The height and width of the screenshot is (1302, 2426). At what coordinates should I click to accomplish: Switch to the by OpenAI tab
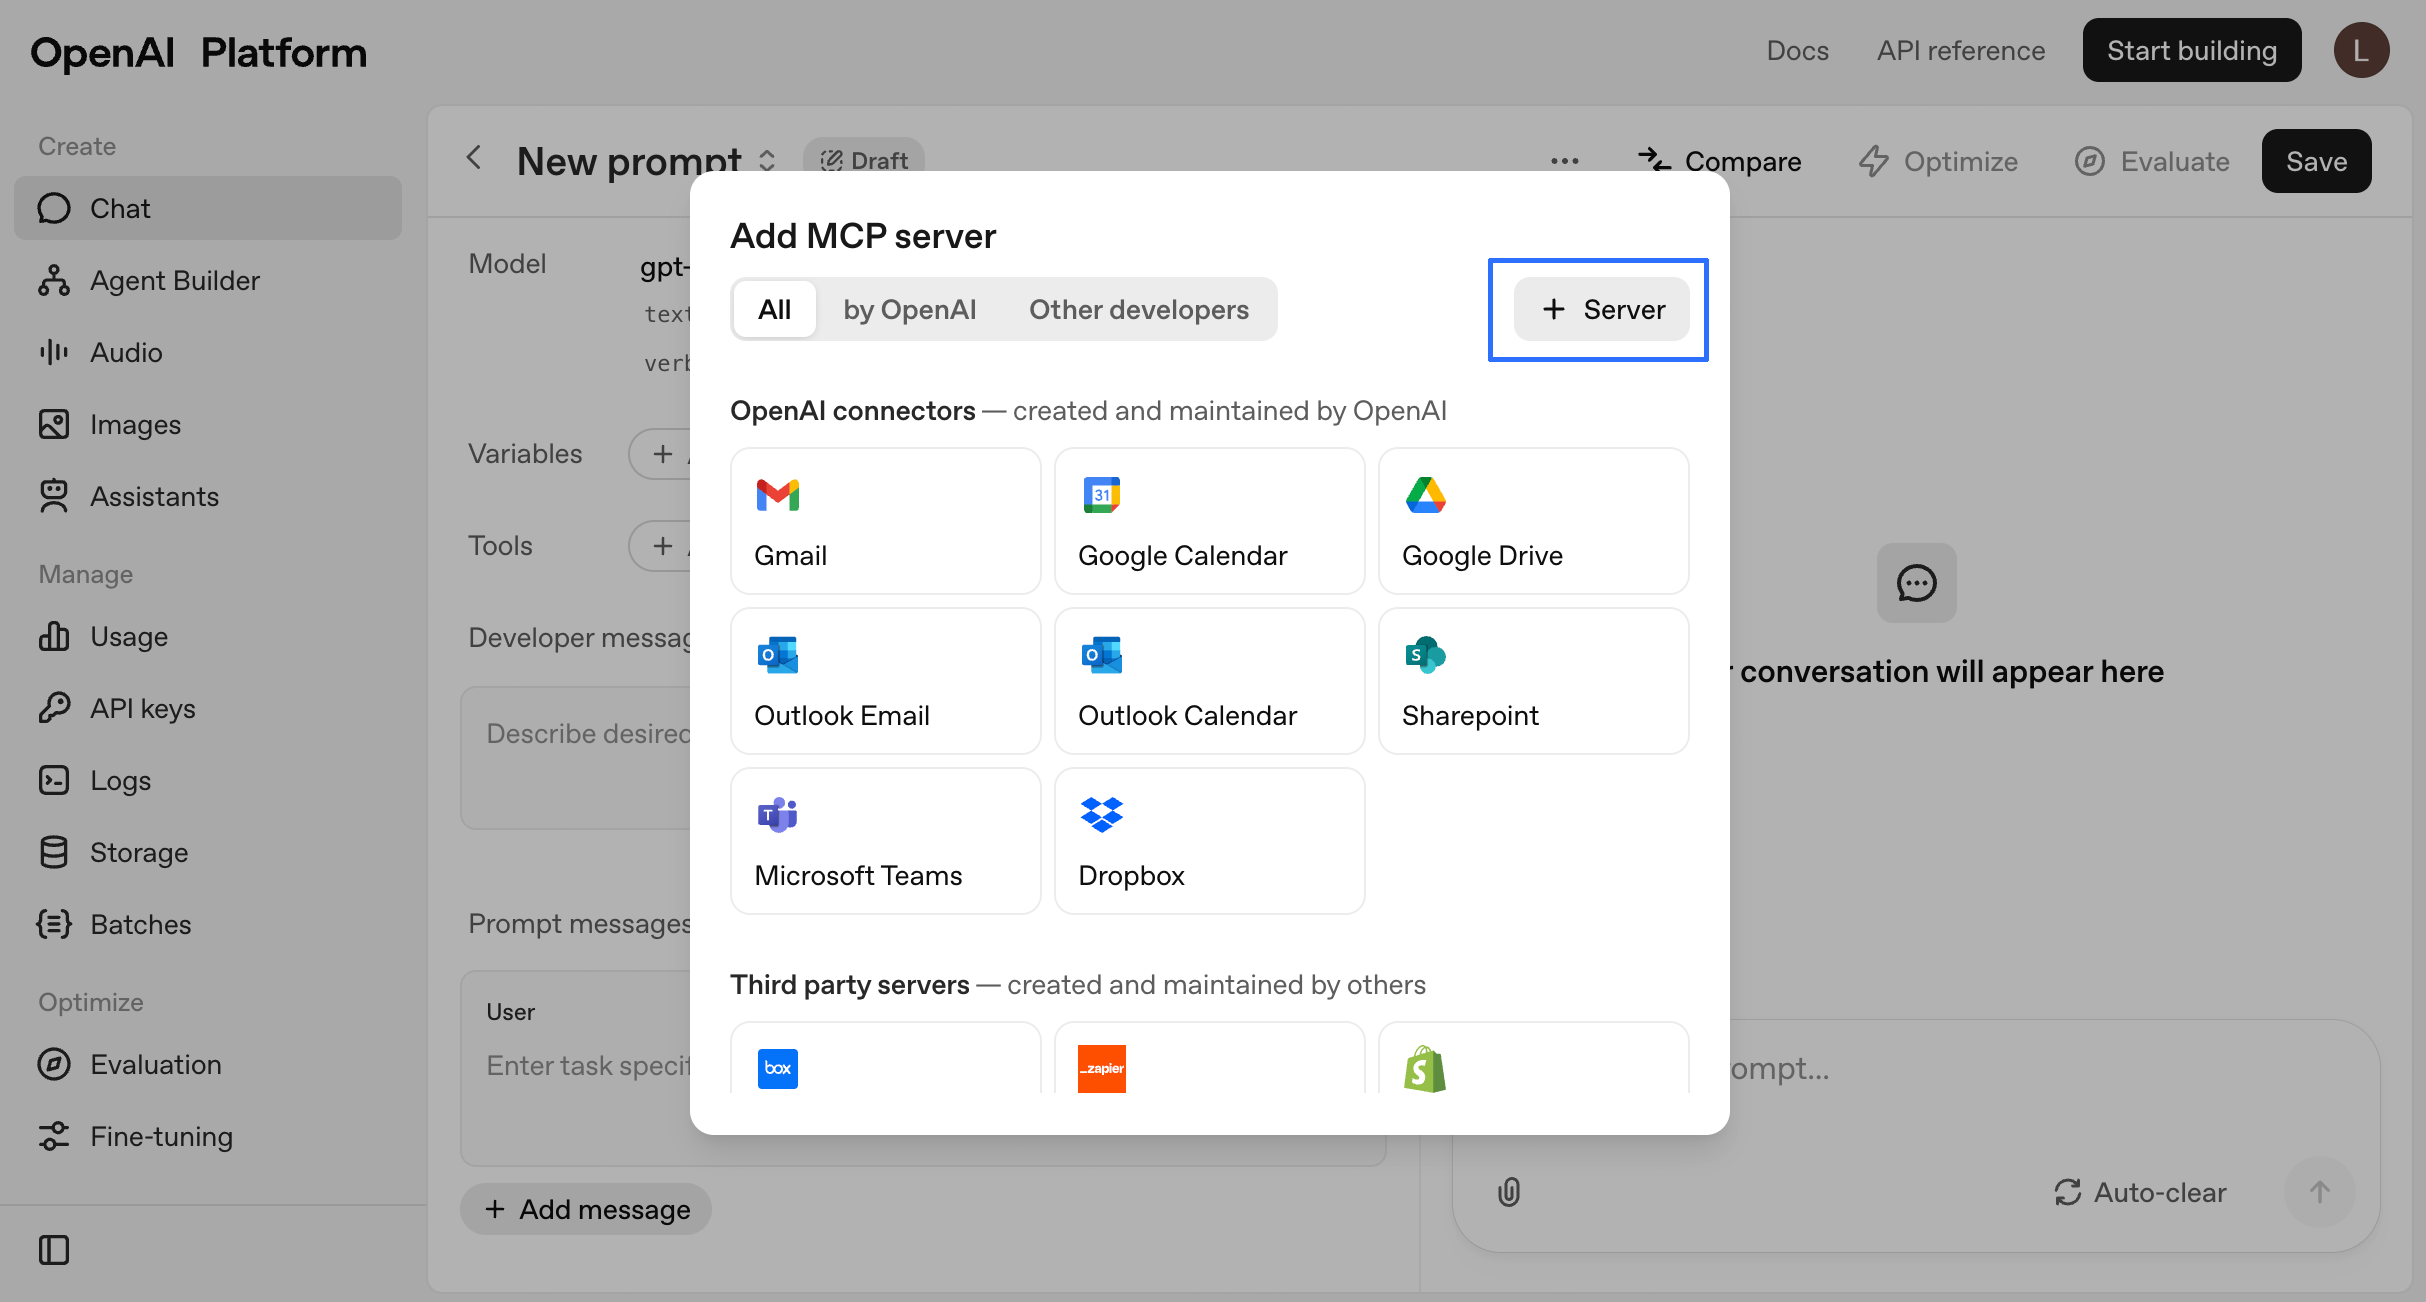tap(909, 310)
